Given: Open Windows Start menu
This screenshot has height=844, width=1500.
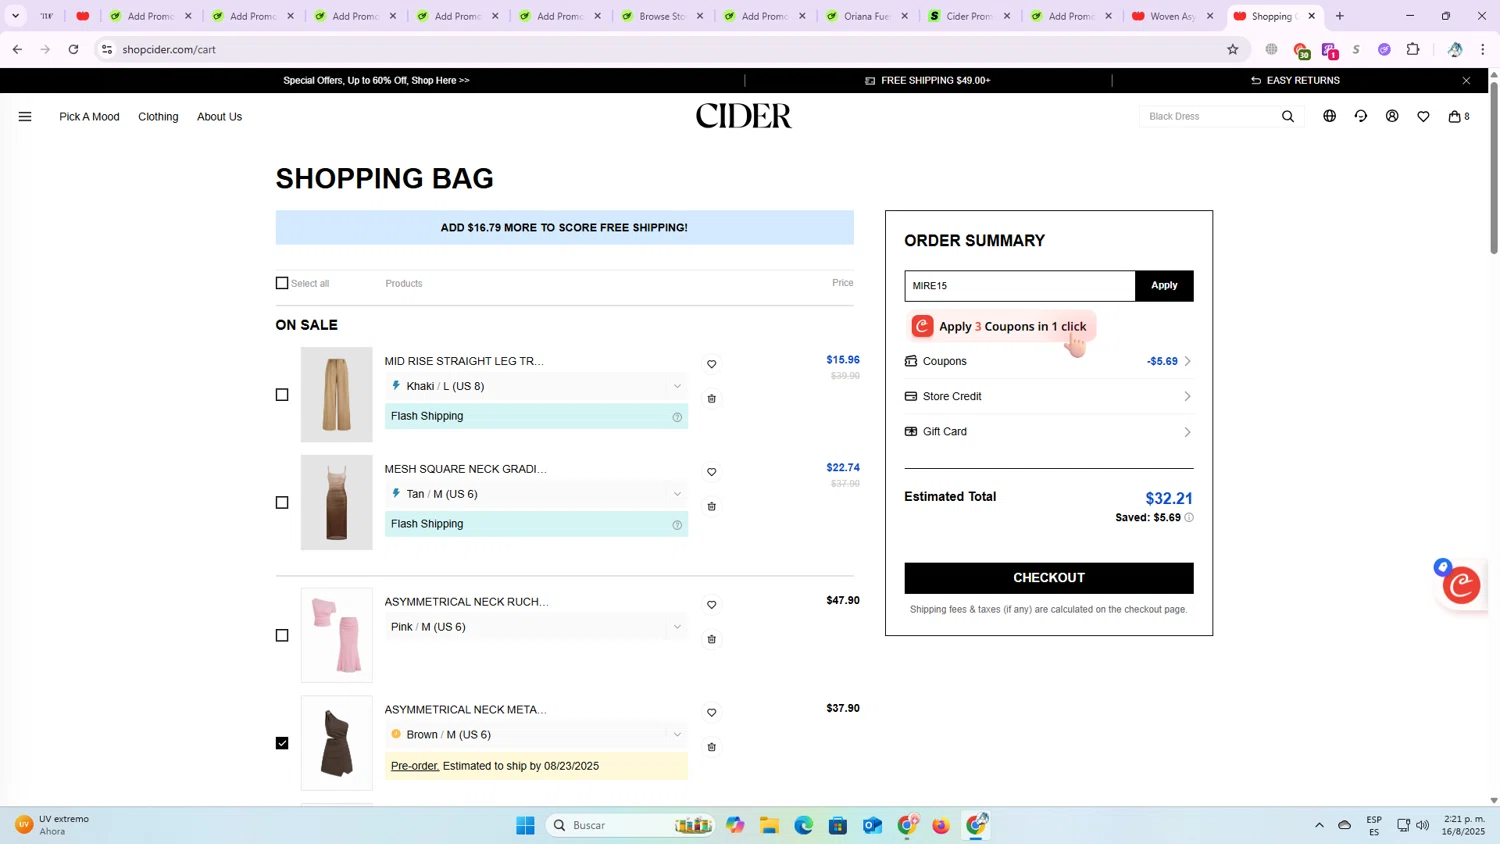Looking at the screenshot, I should [x=525, y=825].
